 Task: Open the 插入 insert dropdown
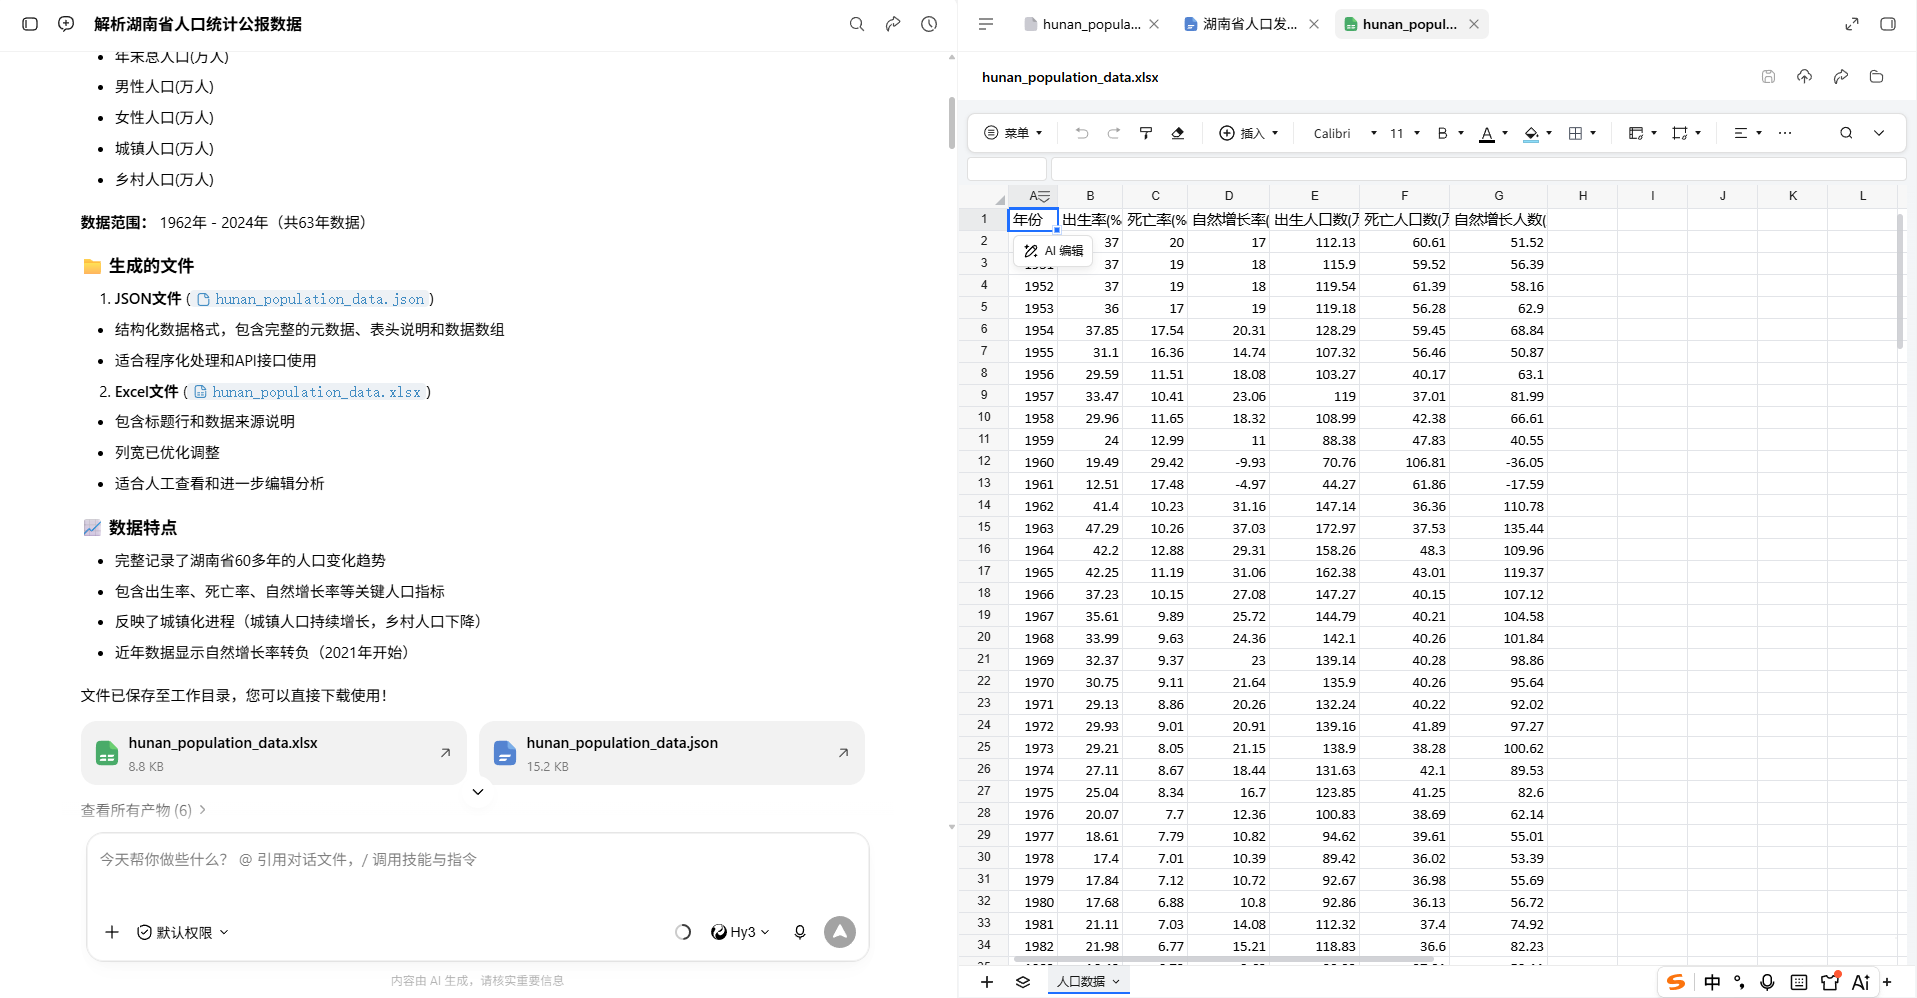(x=1249, y=133)
